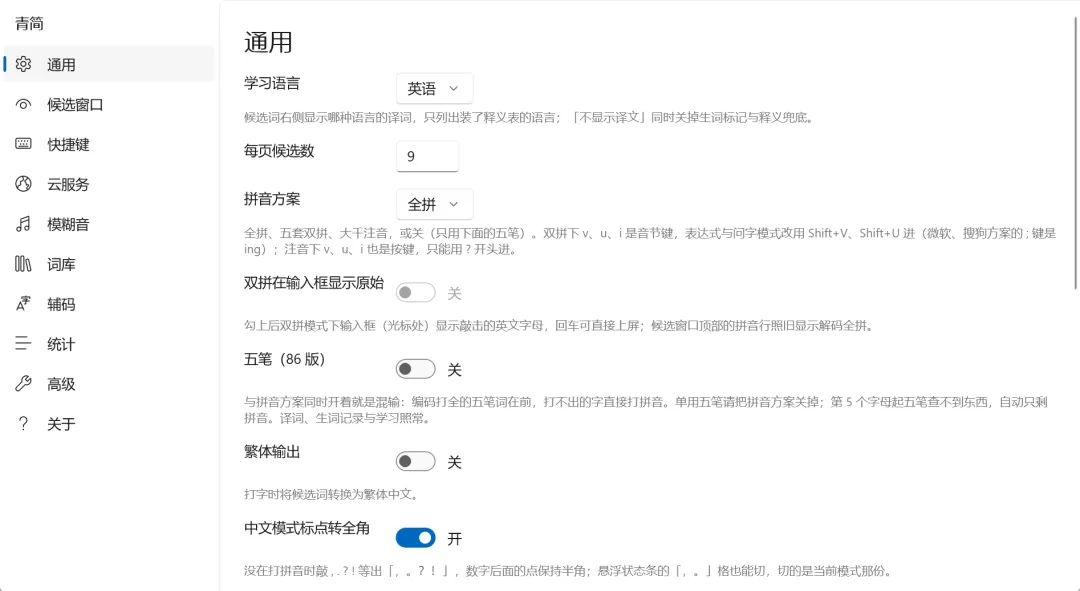Open 高级 settings
Screen dimensions: 1080x591
click(x=109, y=384)
